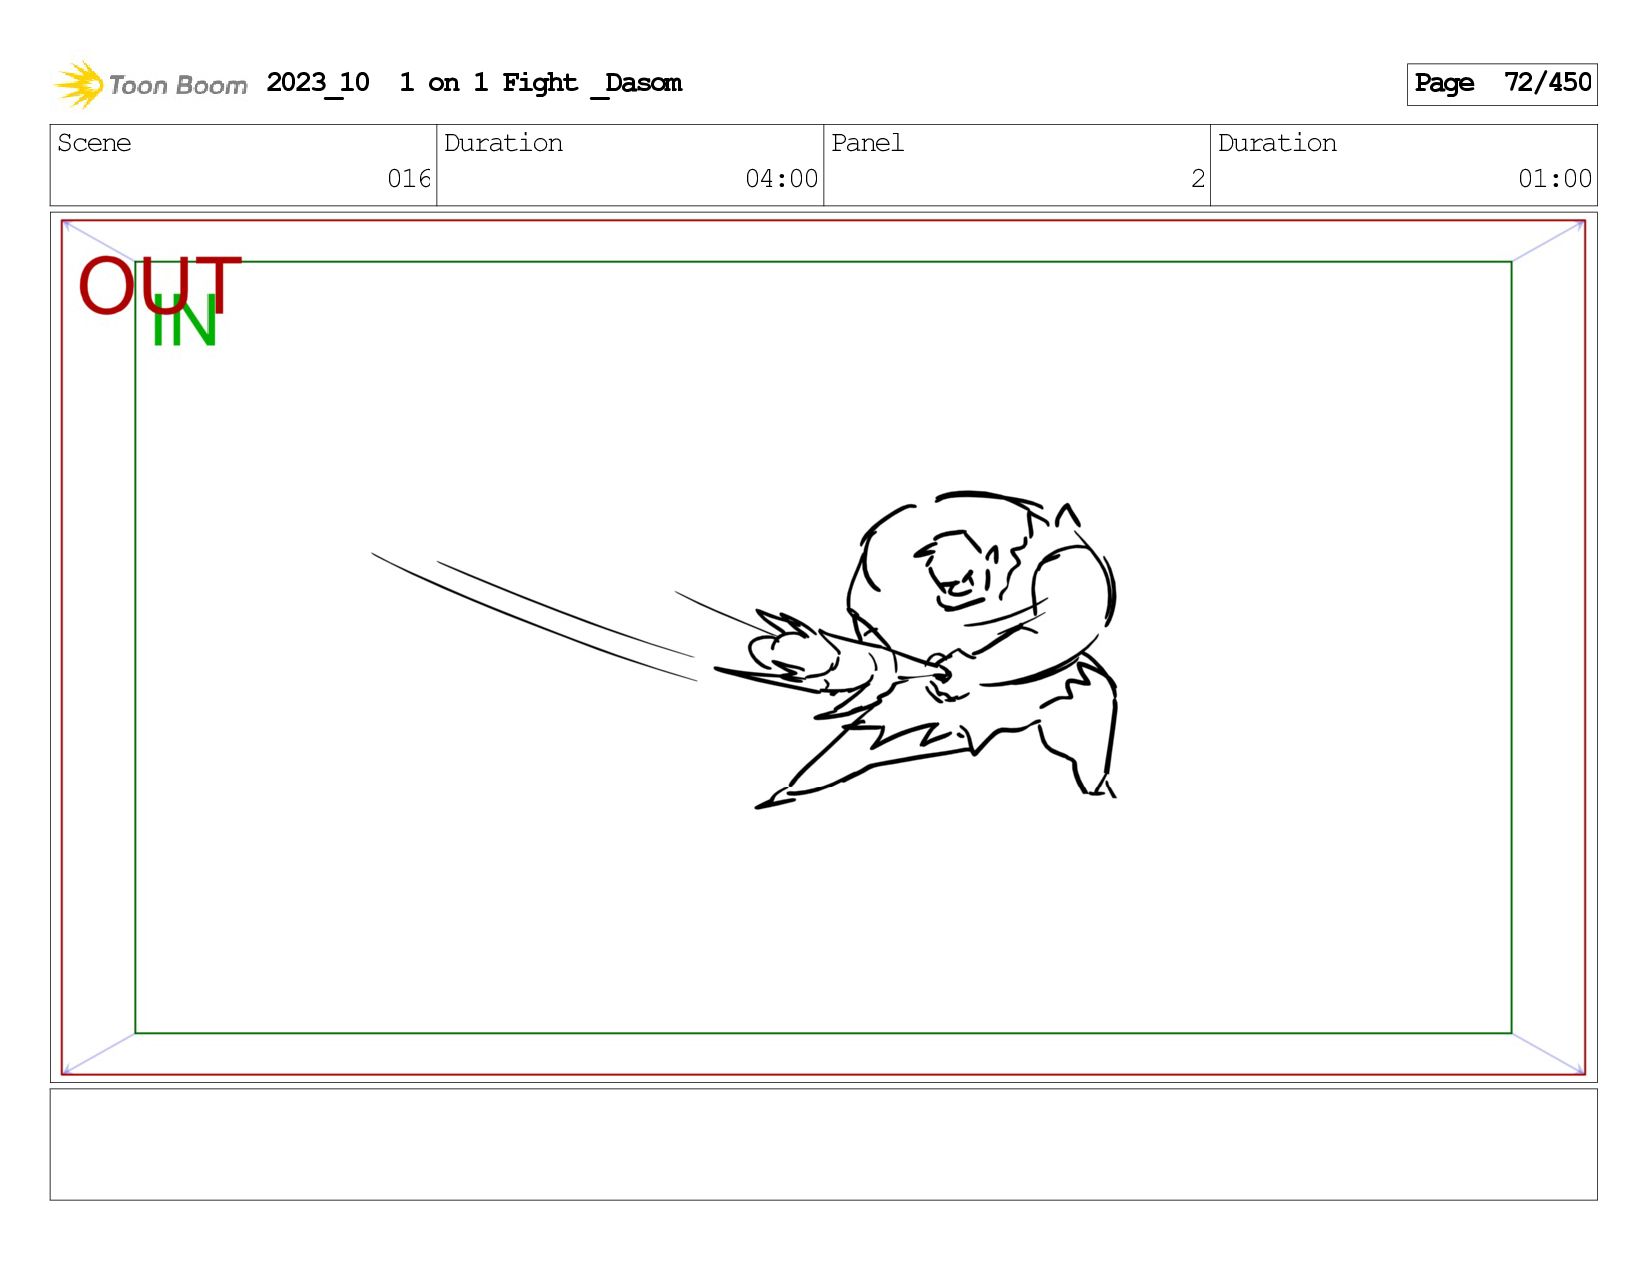
Task: Click the scene number "016"
Action: (409, 179)
